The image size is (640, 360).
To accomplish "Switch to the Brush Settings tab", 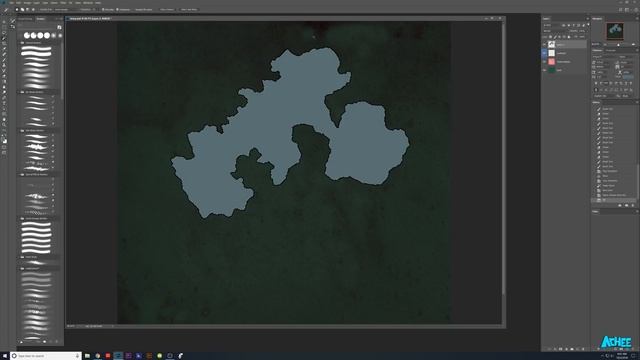I will point(25,19).
